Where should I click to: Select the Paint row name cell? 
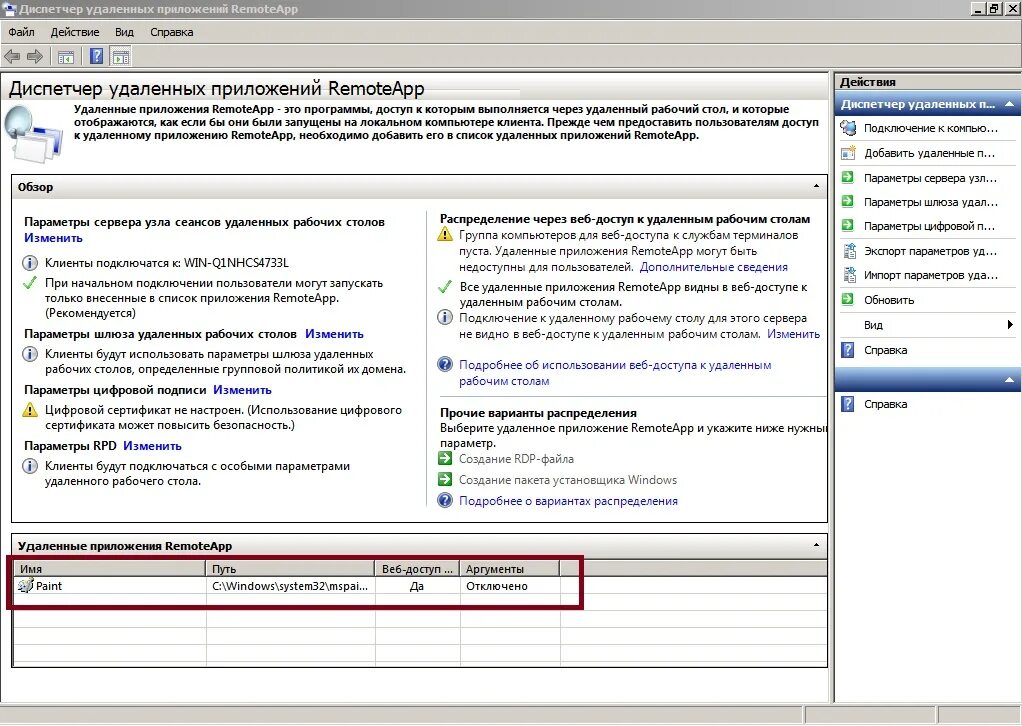pyautogui.click(x=110, y=586)
